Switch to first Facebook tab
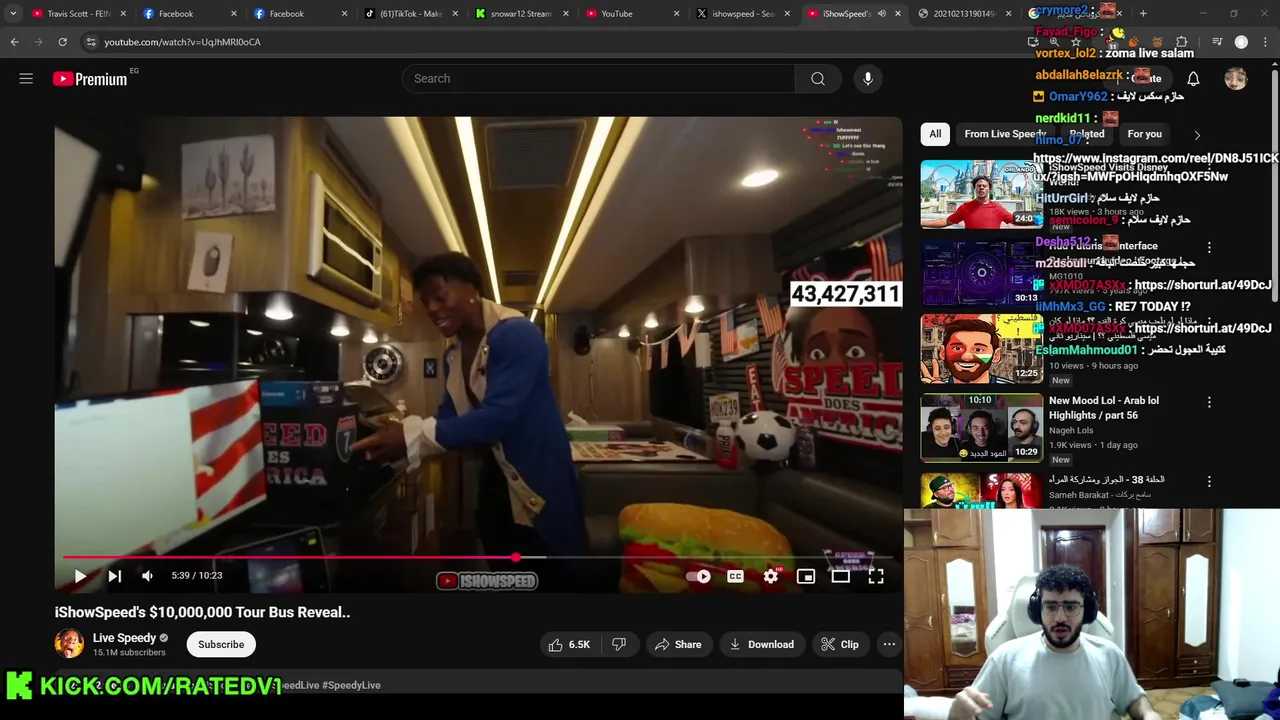 coord(190,14)
